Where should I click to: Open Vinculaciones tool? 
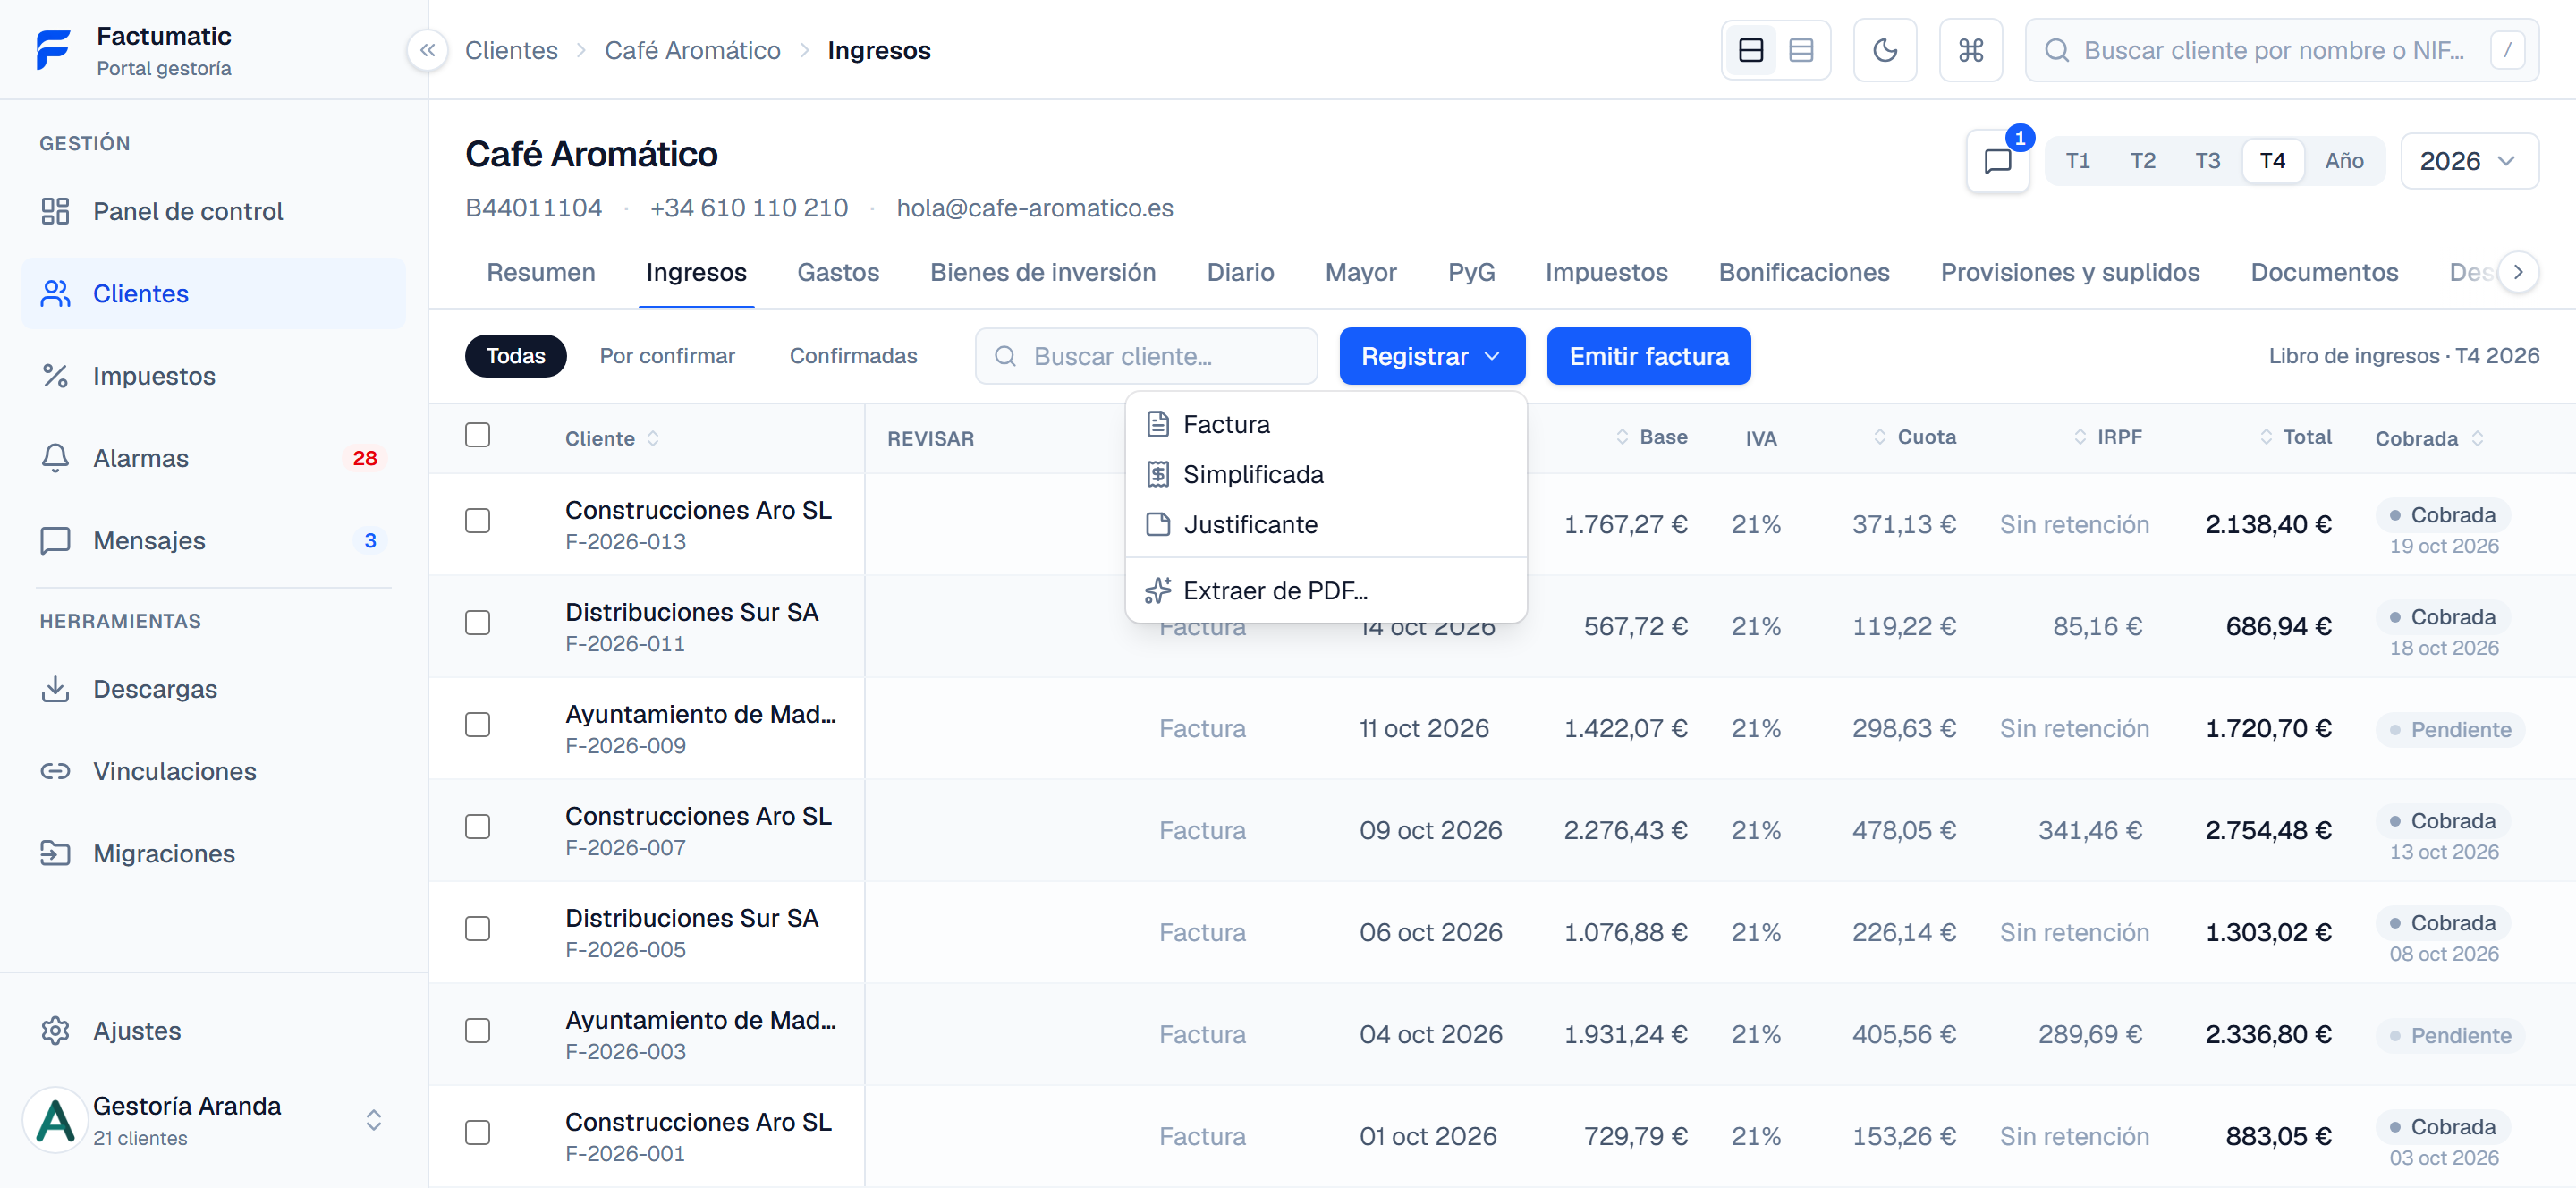214,771
